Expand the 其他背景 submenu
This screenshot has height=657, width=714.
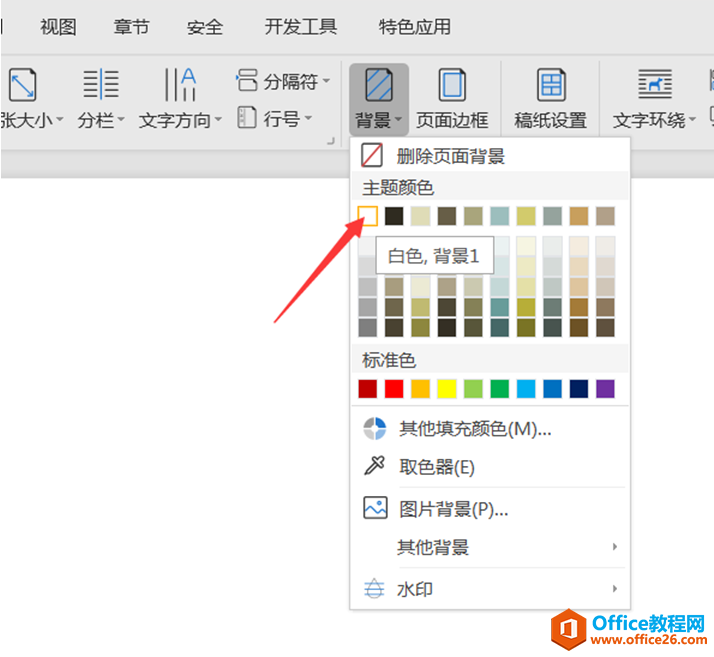point(490,547)
